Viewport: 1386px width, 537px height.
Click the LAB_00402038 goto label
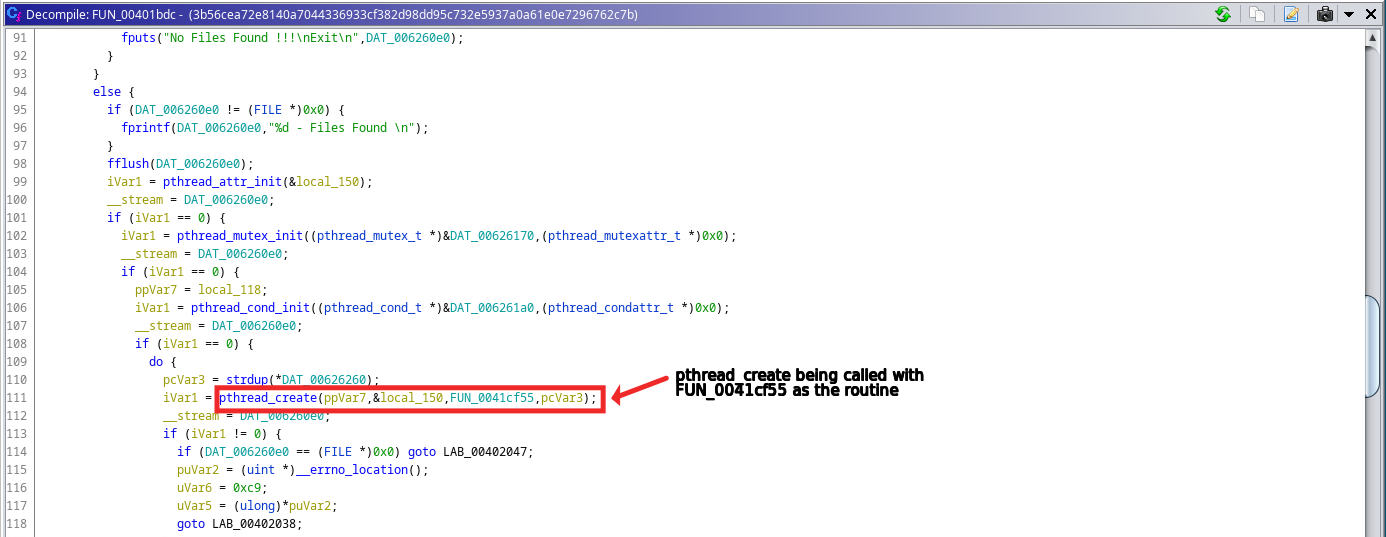point(255,524)
